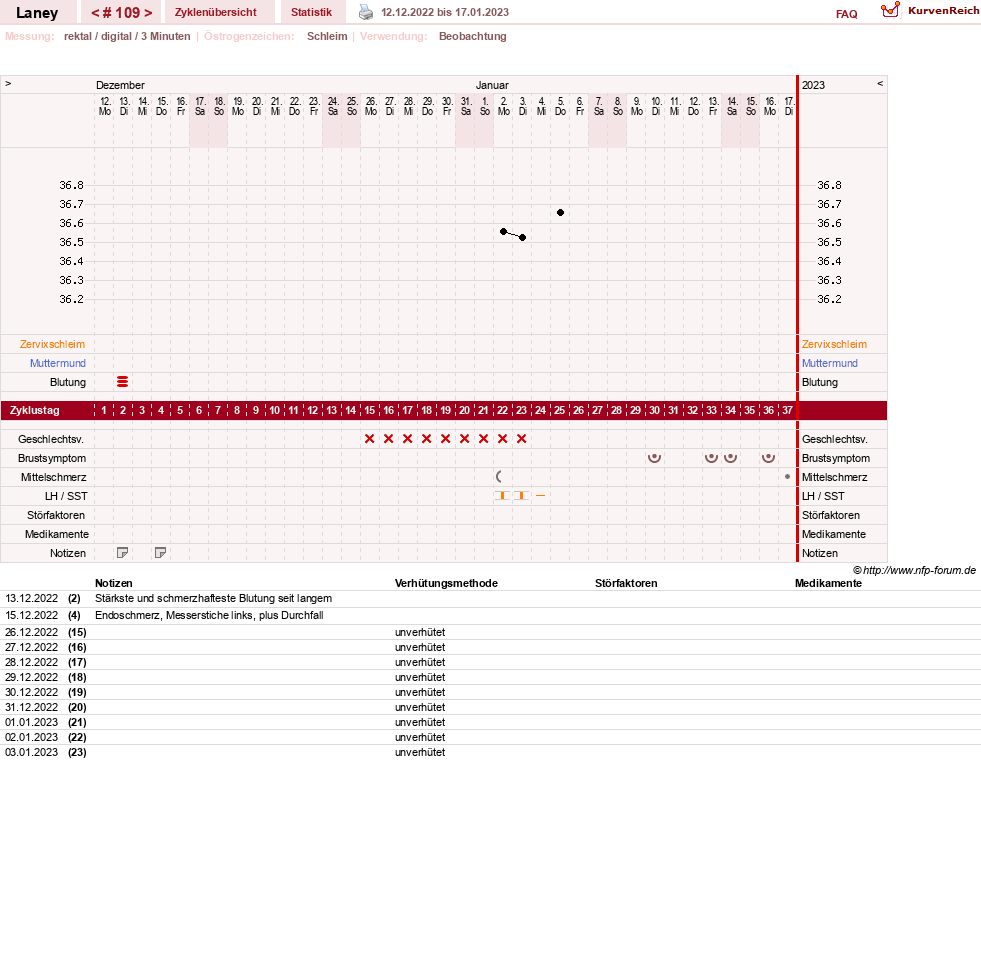Click the intercourse X mark on cycle day 19
The height and width of the screenshot is (962, 981).
(445, 439)
